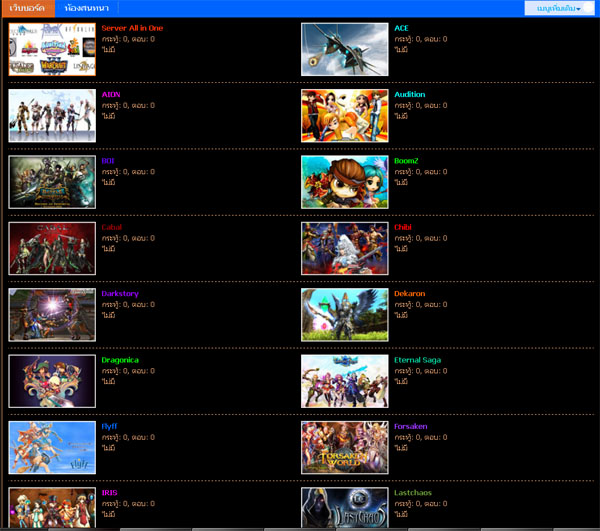Viewport: 600px width, 531px height.
Task: Open the Eternal Saga forum link
Action: pyautogui.click(x=417, y=360)
